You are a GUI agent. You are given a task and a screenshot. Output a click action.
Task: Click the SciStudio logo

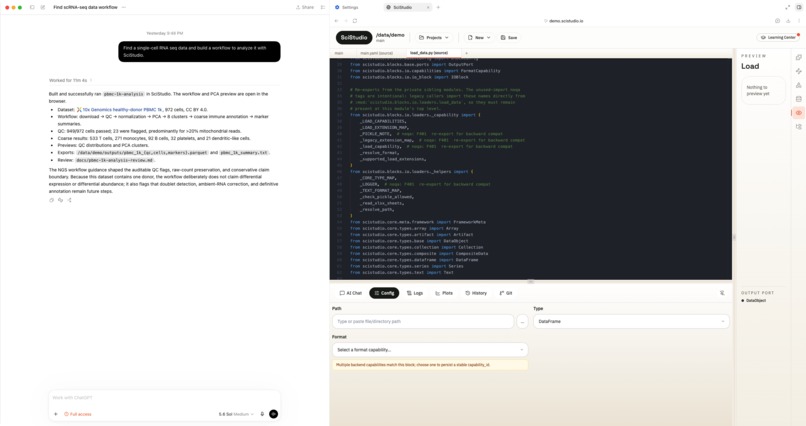(354, 38)
